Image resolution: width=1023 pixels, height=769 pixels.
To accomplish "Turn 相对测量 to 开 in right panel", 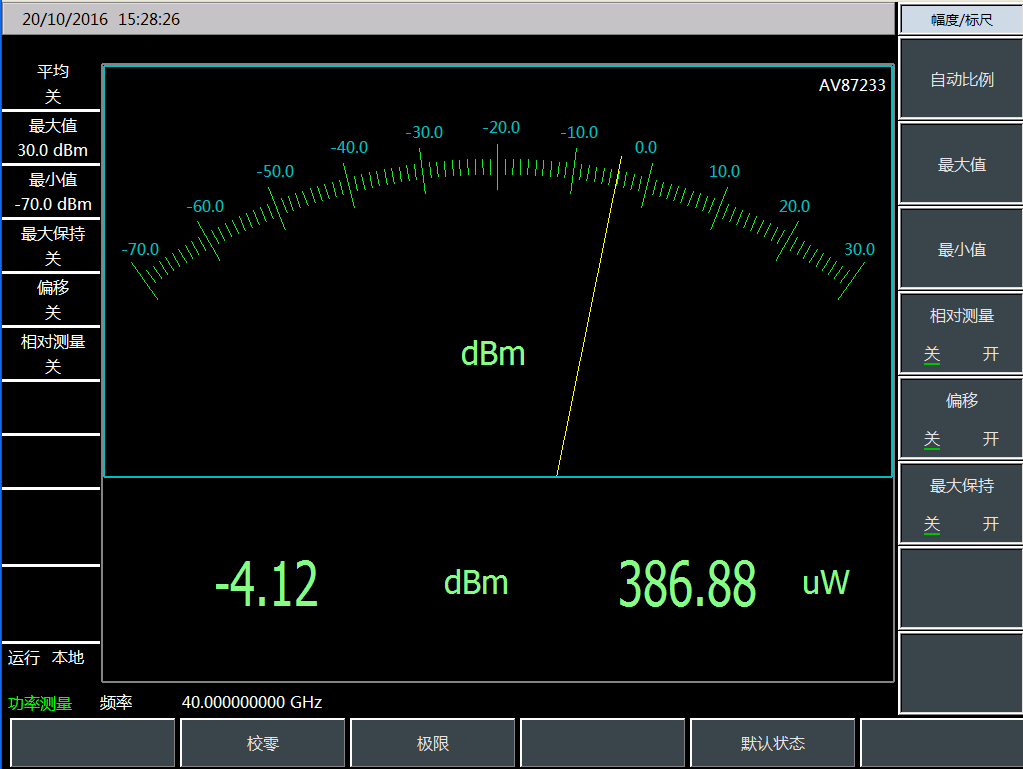I will [990, 354].
